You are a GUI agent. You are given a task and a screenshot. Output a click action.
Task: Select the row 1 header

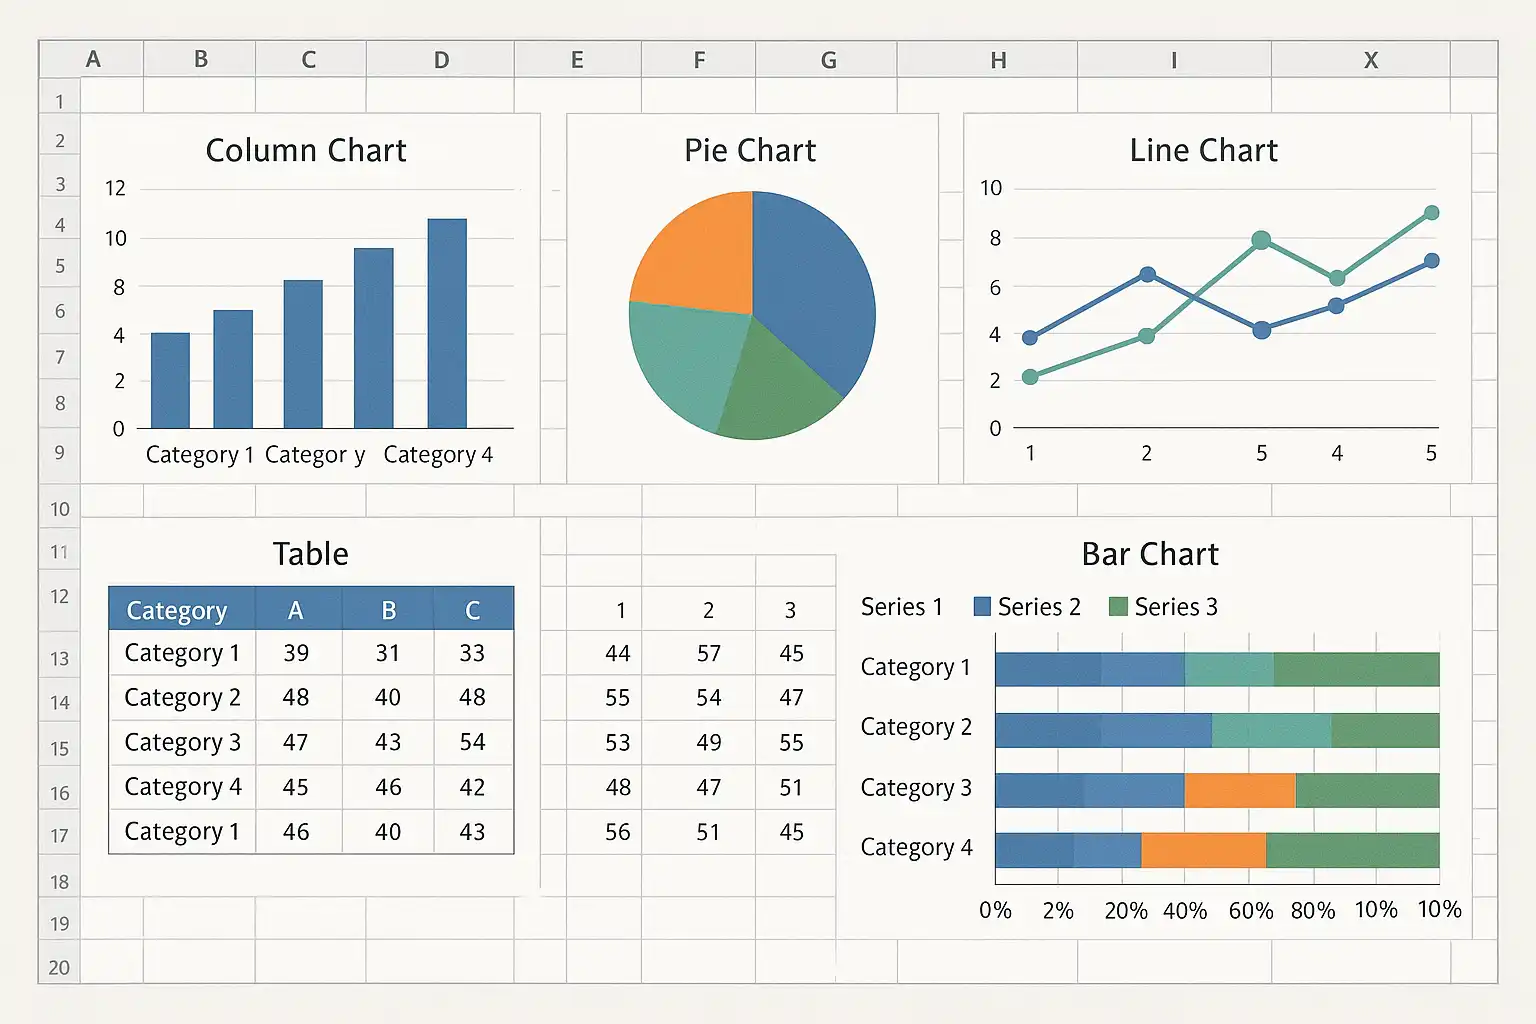coord(59,101)
